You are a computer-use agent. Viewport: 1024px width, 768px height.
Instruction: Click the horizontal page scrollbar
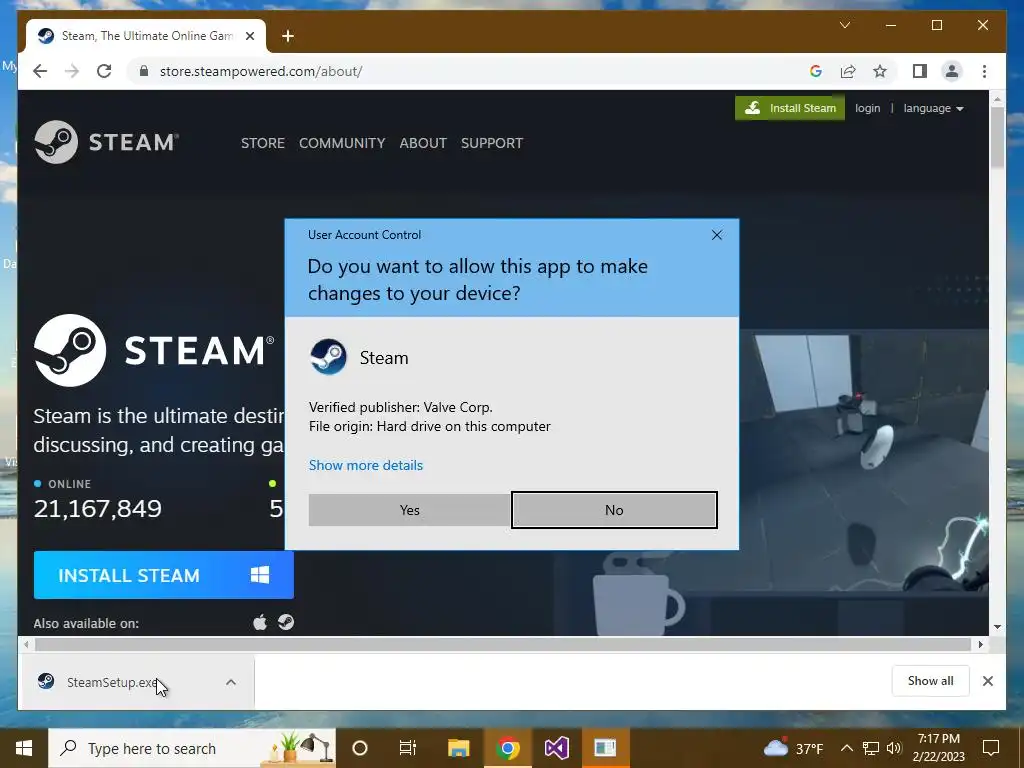click(503, 645)
